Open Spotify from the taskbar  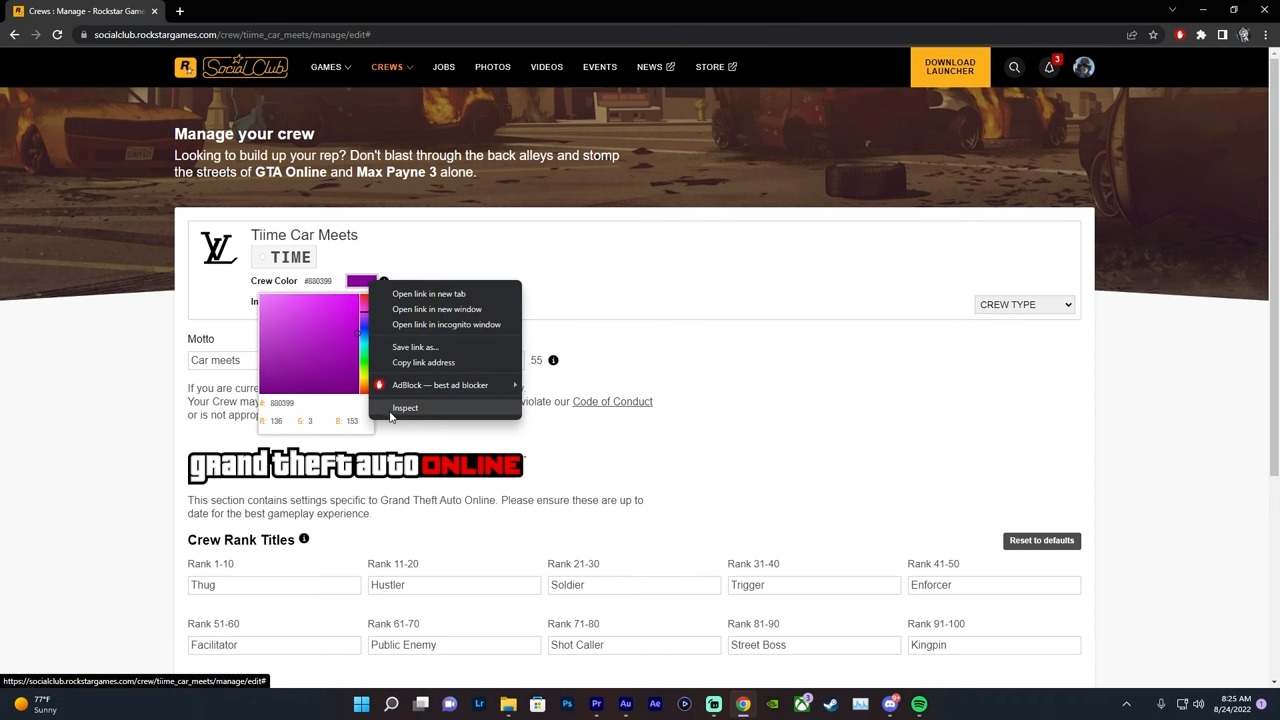click(x=919, y=704)
